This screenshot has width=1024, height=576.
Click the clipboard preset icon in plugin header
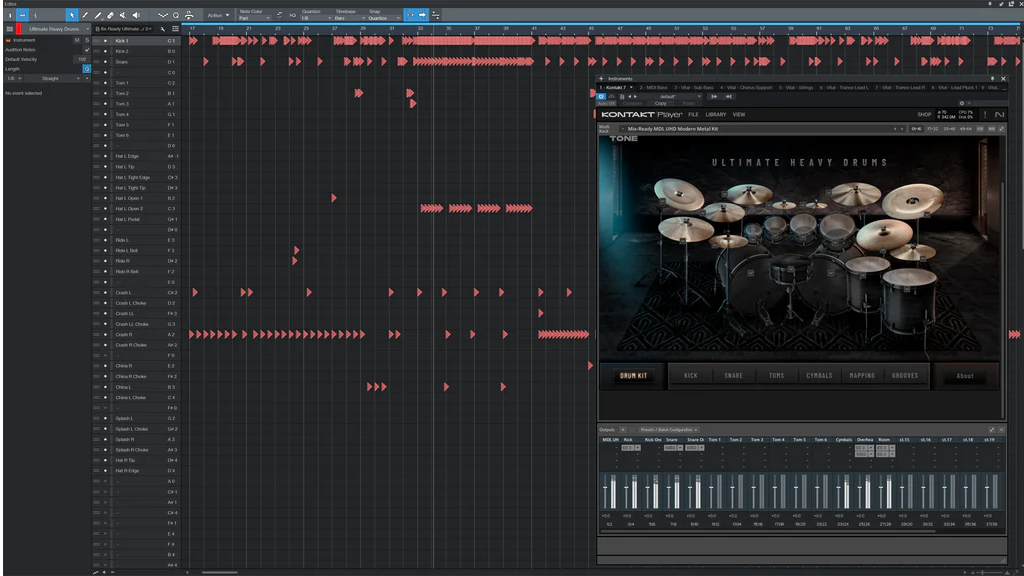[622, 97]
